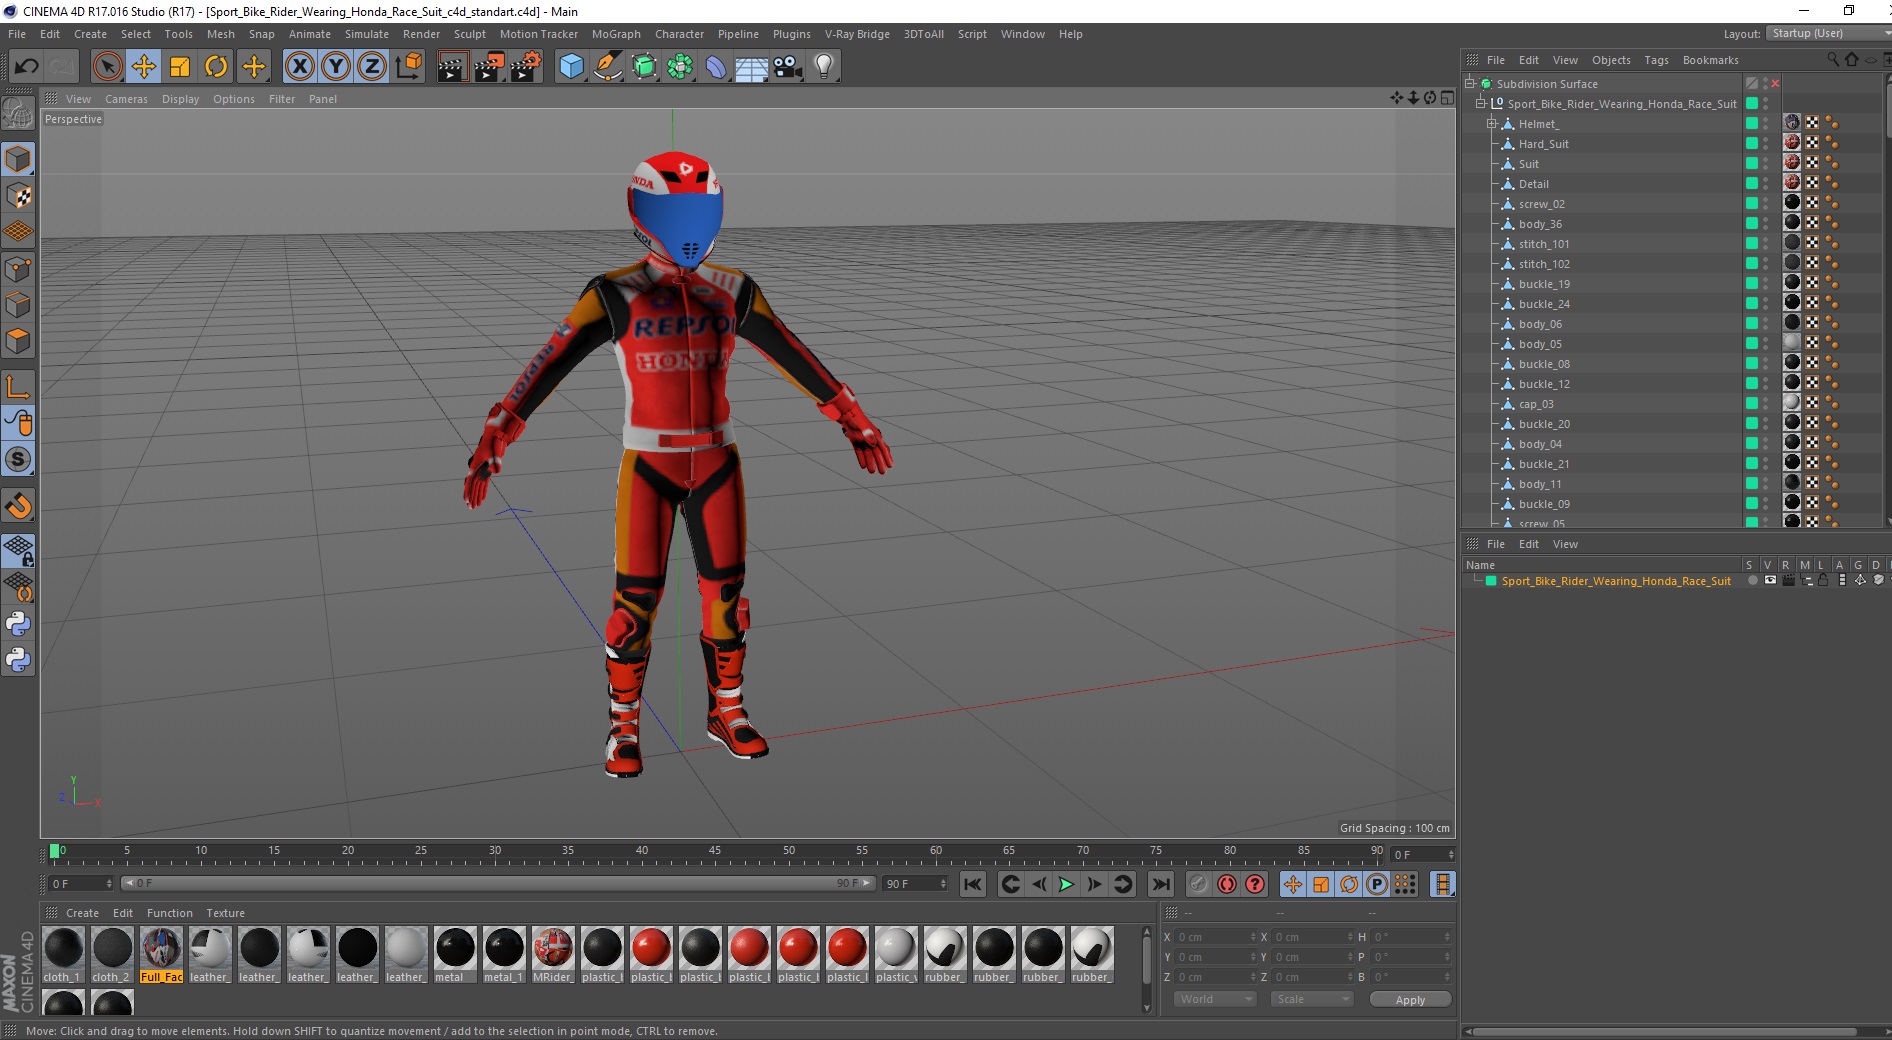Select the Live Selection tool
Screen dimensions: 1892x1040
[x=107, y=67]
